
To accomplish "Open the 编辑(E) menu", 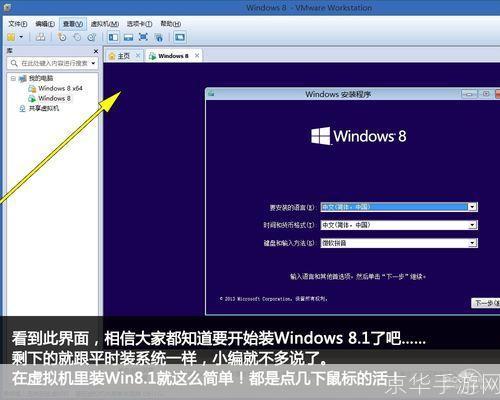I will click(45, 24).
